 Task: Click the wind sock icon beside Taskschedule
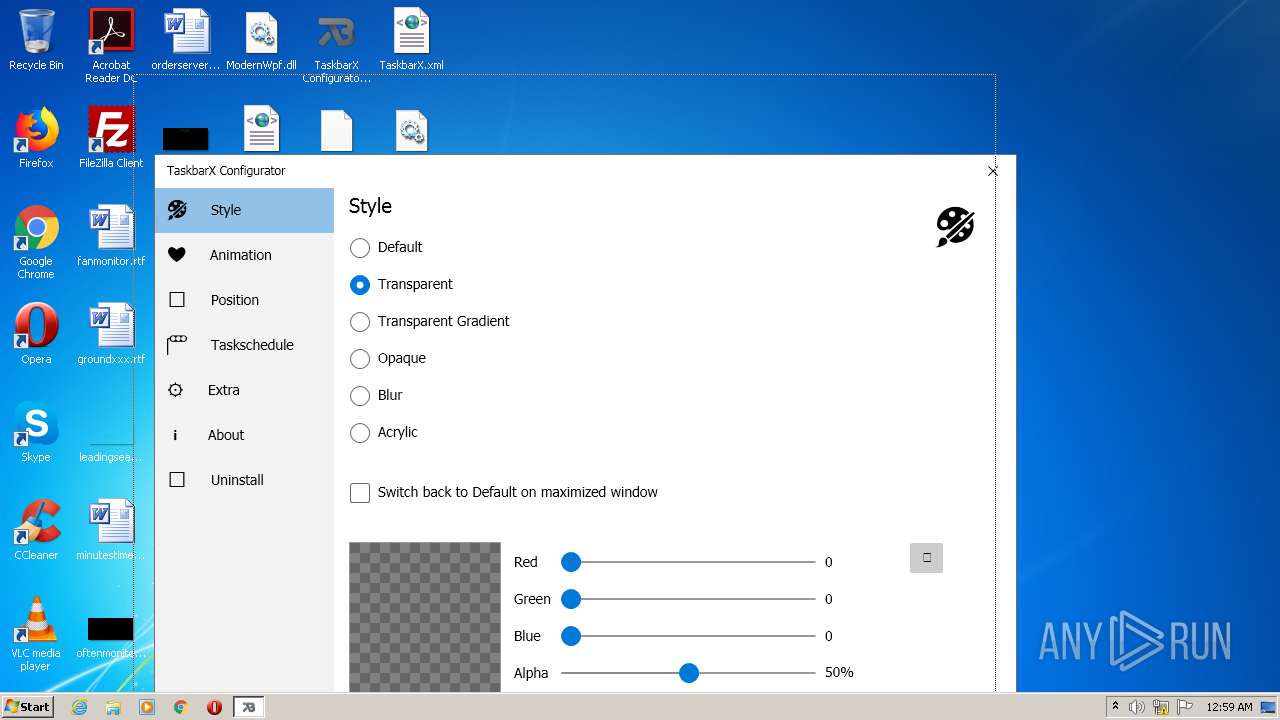point(177,345)
